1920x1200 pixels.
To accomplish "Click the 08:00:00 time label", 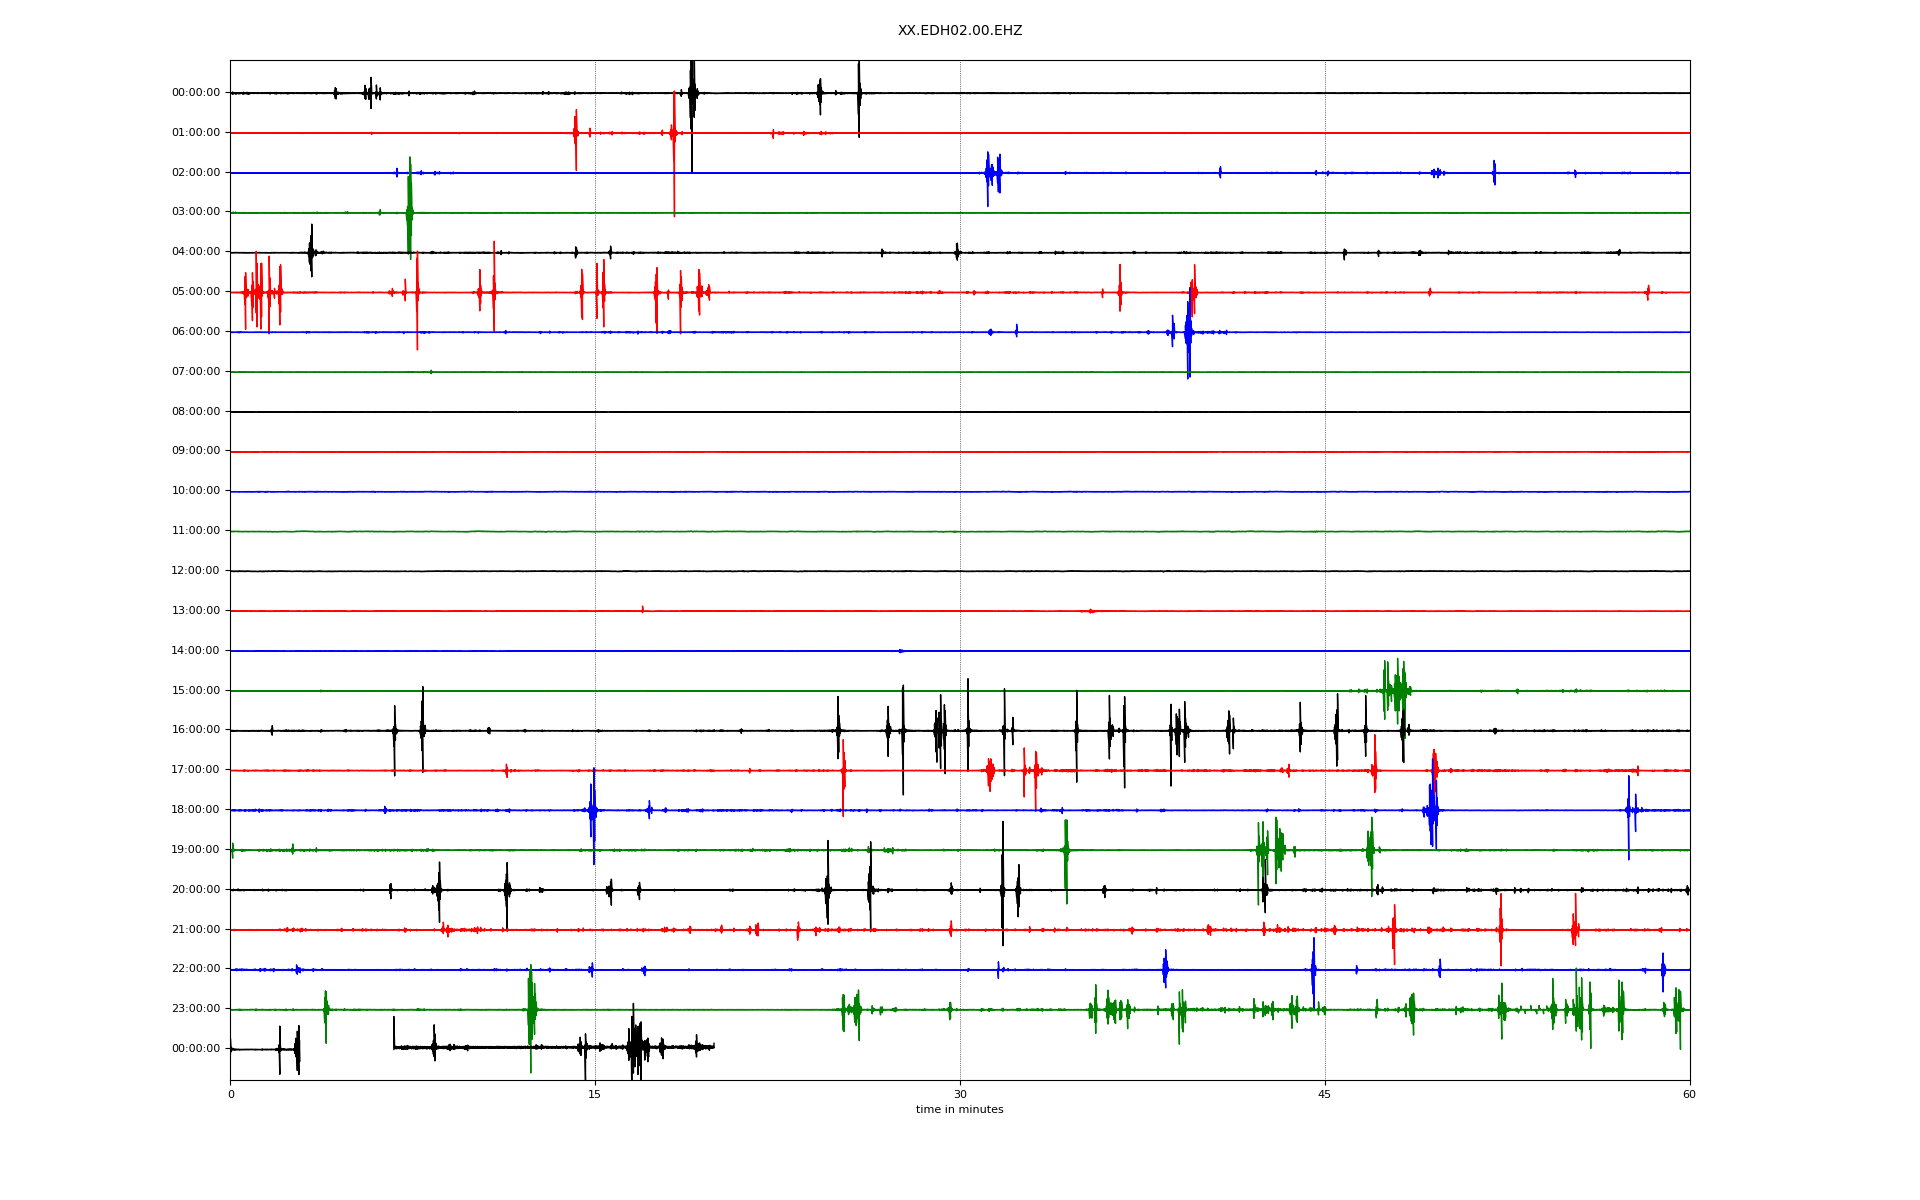I will coord(196,411).
